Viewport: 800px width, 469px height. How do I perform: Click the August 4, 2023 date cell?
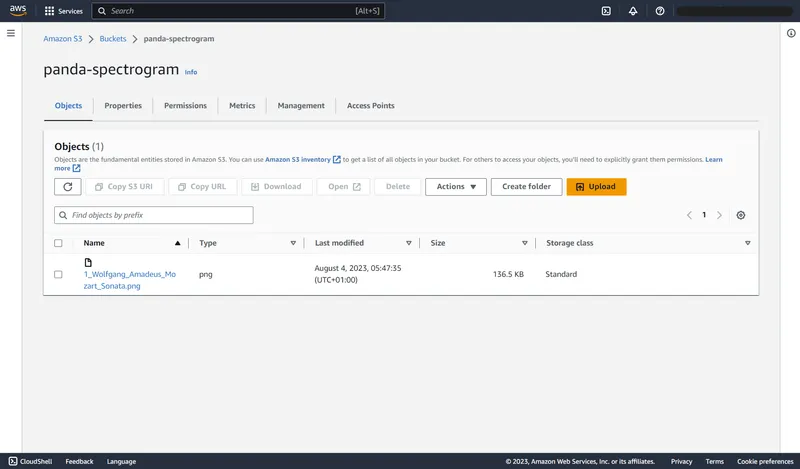tap(358, 274)
